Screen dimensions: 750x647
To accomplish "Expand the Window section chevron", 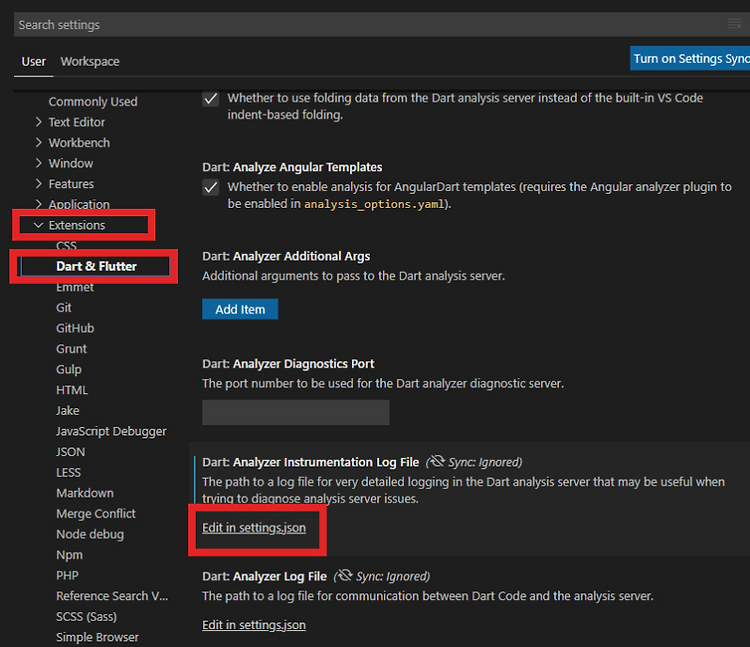I will point(39,164).
